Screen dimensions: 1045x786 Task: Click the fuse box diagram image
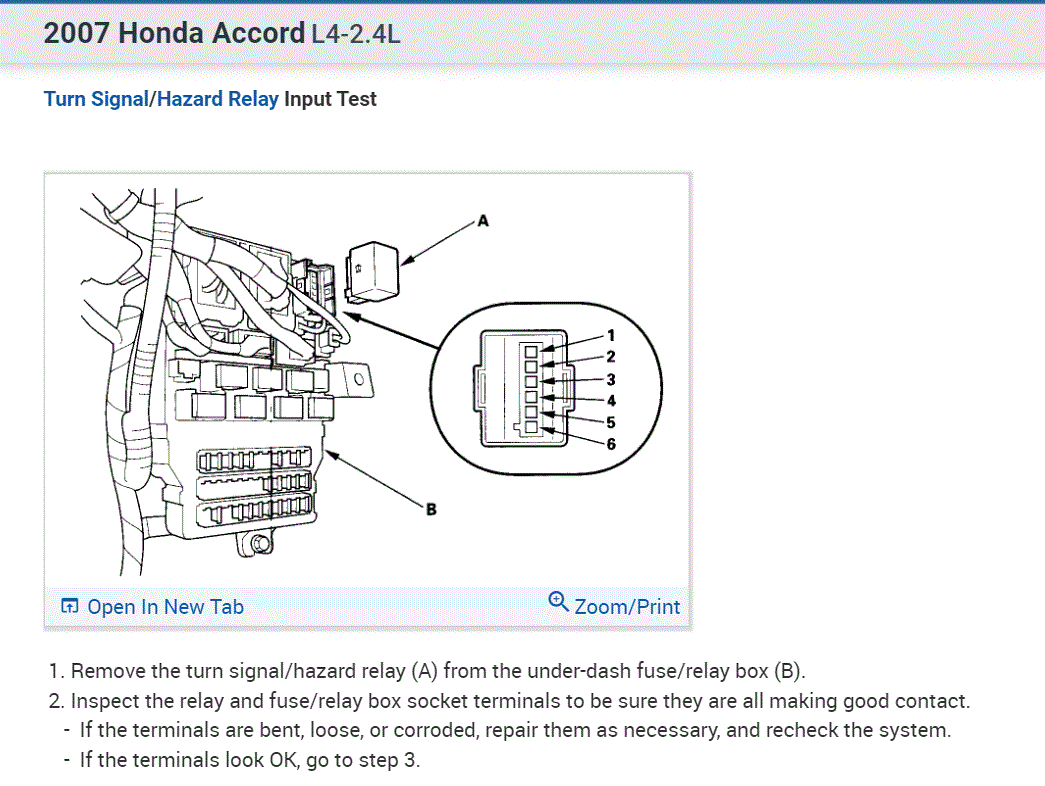(x=367, y=381)
